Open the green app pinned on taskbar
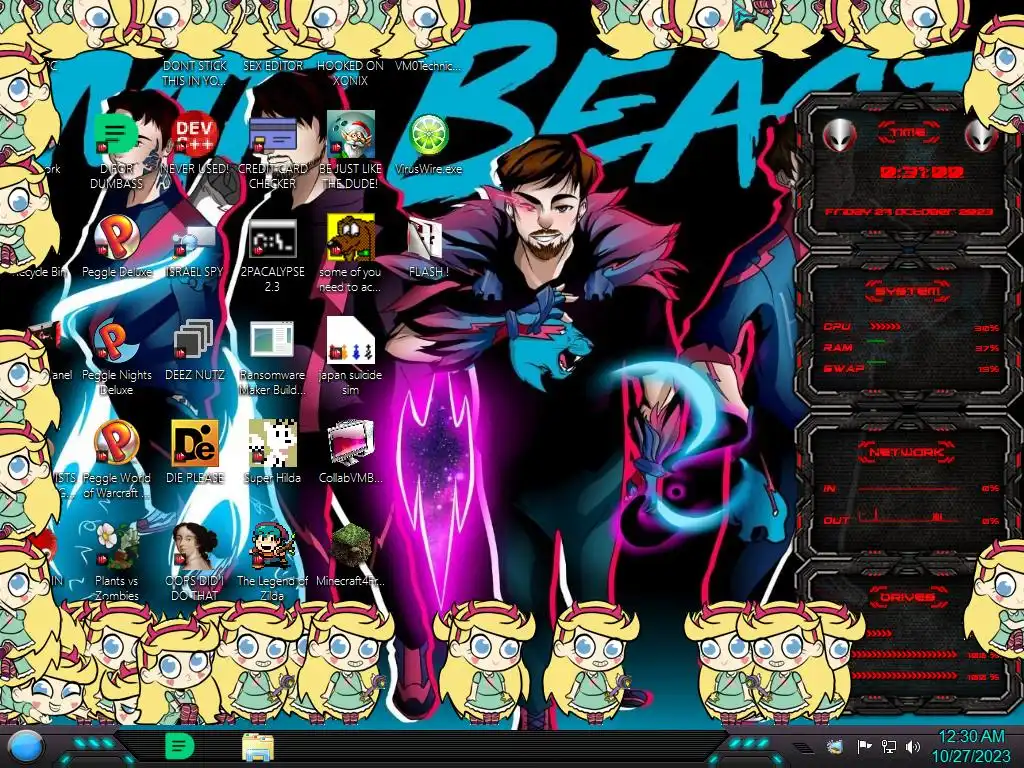 point(179,747)
